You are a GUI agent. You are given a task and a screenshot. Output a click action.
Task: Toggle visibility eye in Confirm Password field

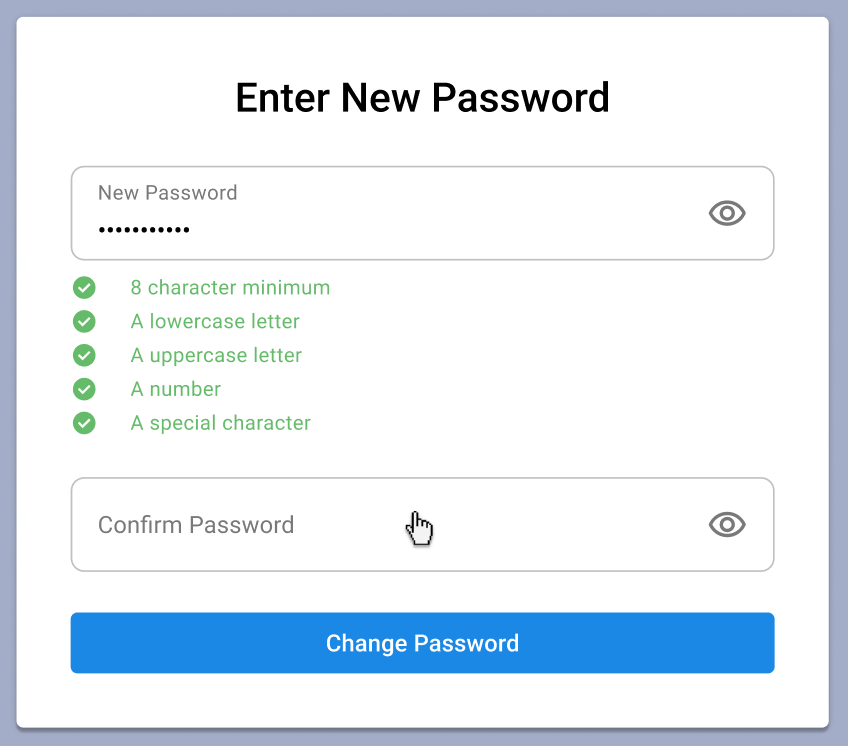tap(727, 524)
